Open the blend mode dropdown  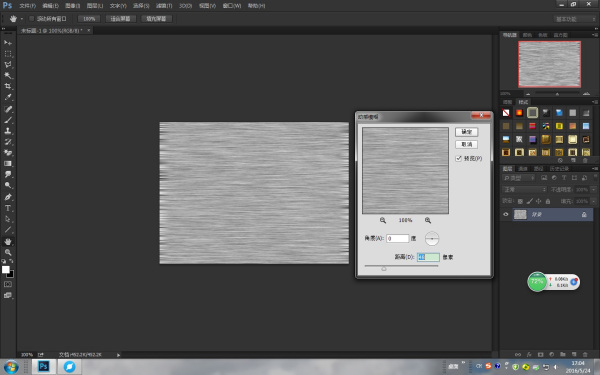pyautogui.click(x=524, y=189)
